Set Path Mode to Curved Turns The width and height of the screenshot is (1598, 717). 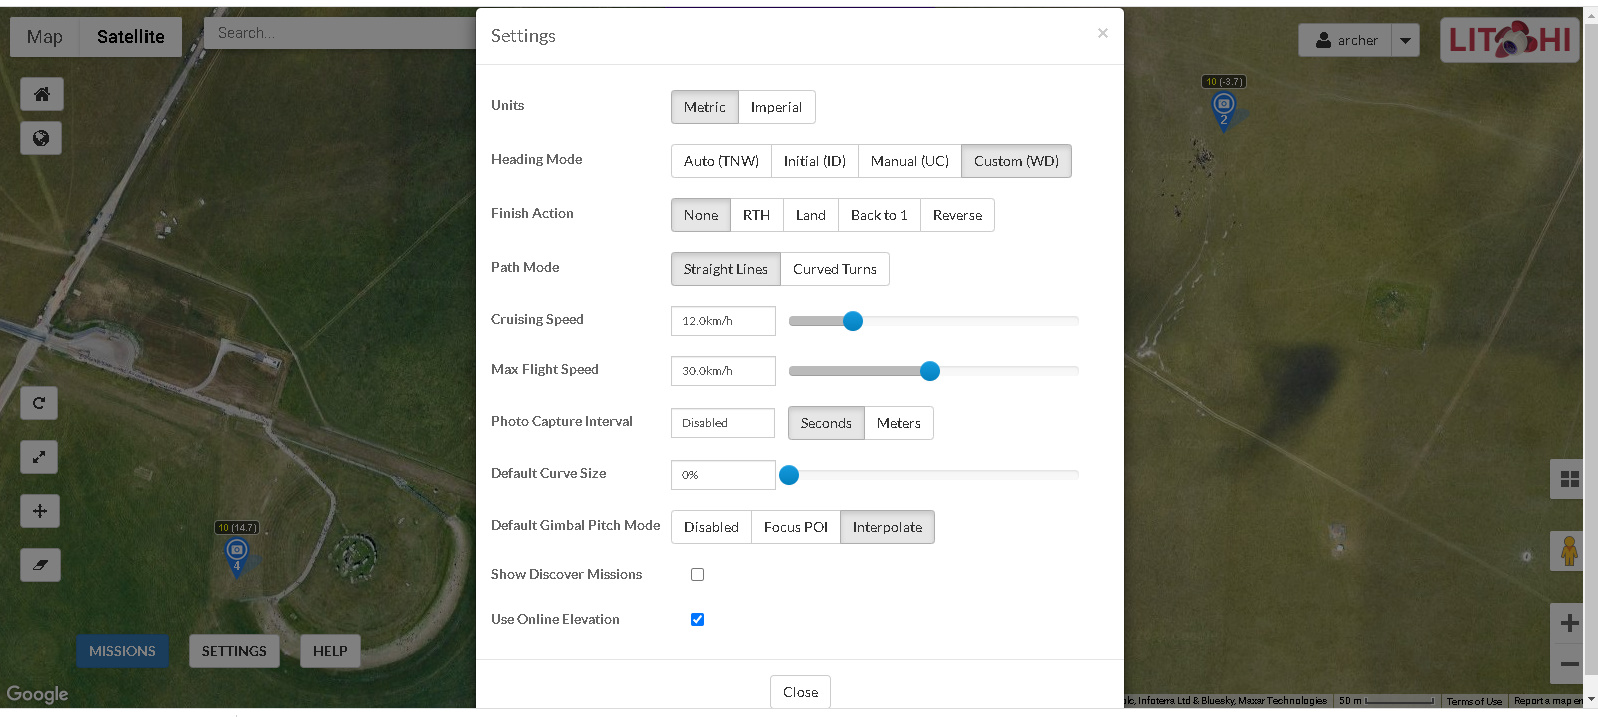(834, 269)
